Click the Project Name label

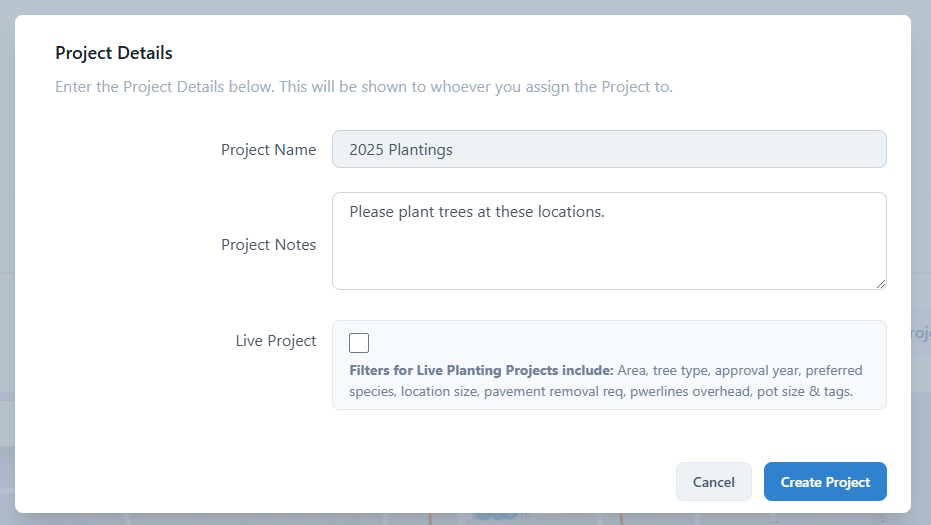pos(268,149)
